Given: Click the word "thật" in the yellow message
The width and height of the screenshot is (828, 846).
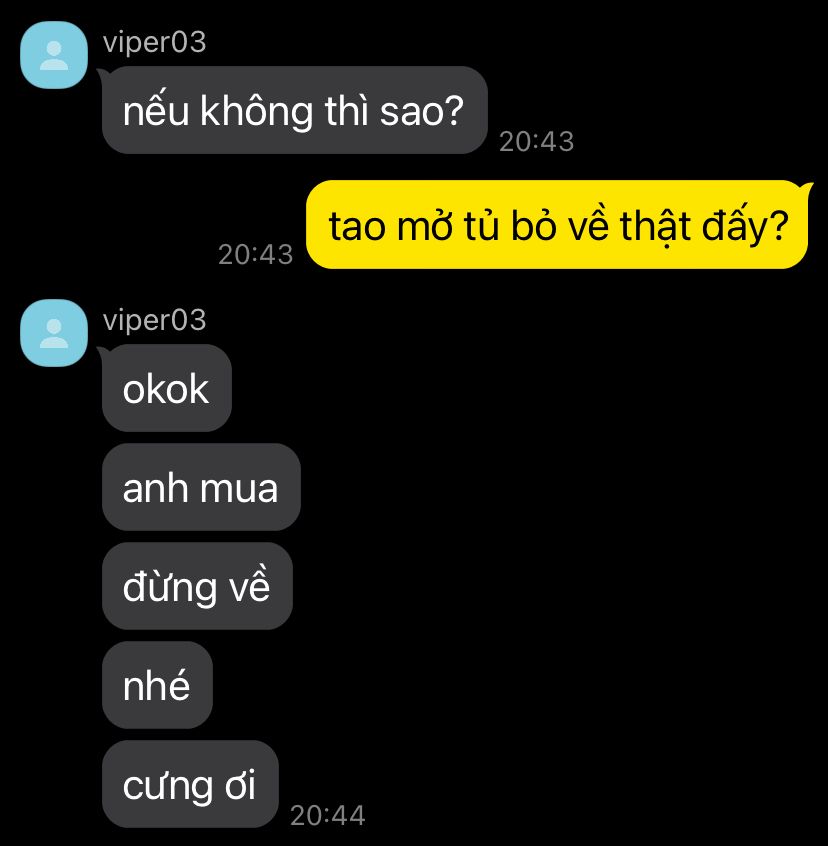Looking at the screenshot, I should click(655, 226).
